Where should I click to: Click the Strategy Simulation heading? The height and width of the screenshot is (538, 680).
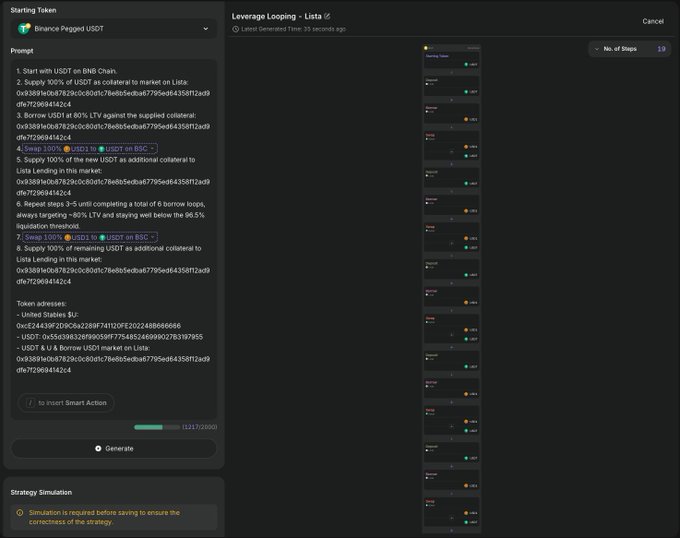(41, 492)
